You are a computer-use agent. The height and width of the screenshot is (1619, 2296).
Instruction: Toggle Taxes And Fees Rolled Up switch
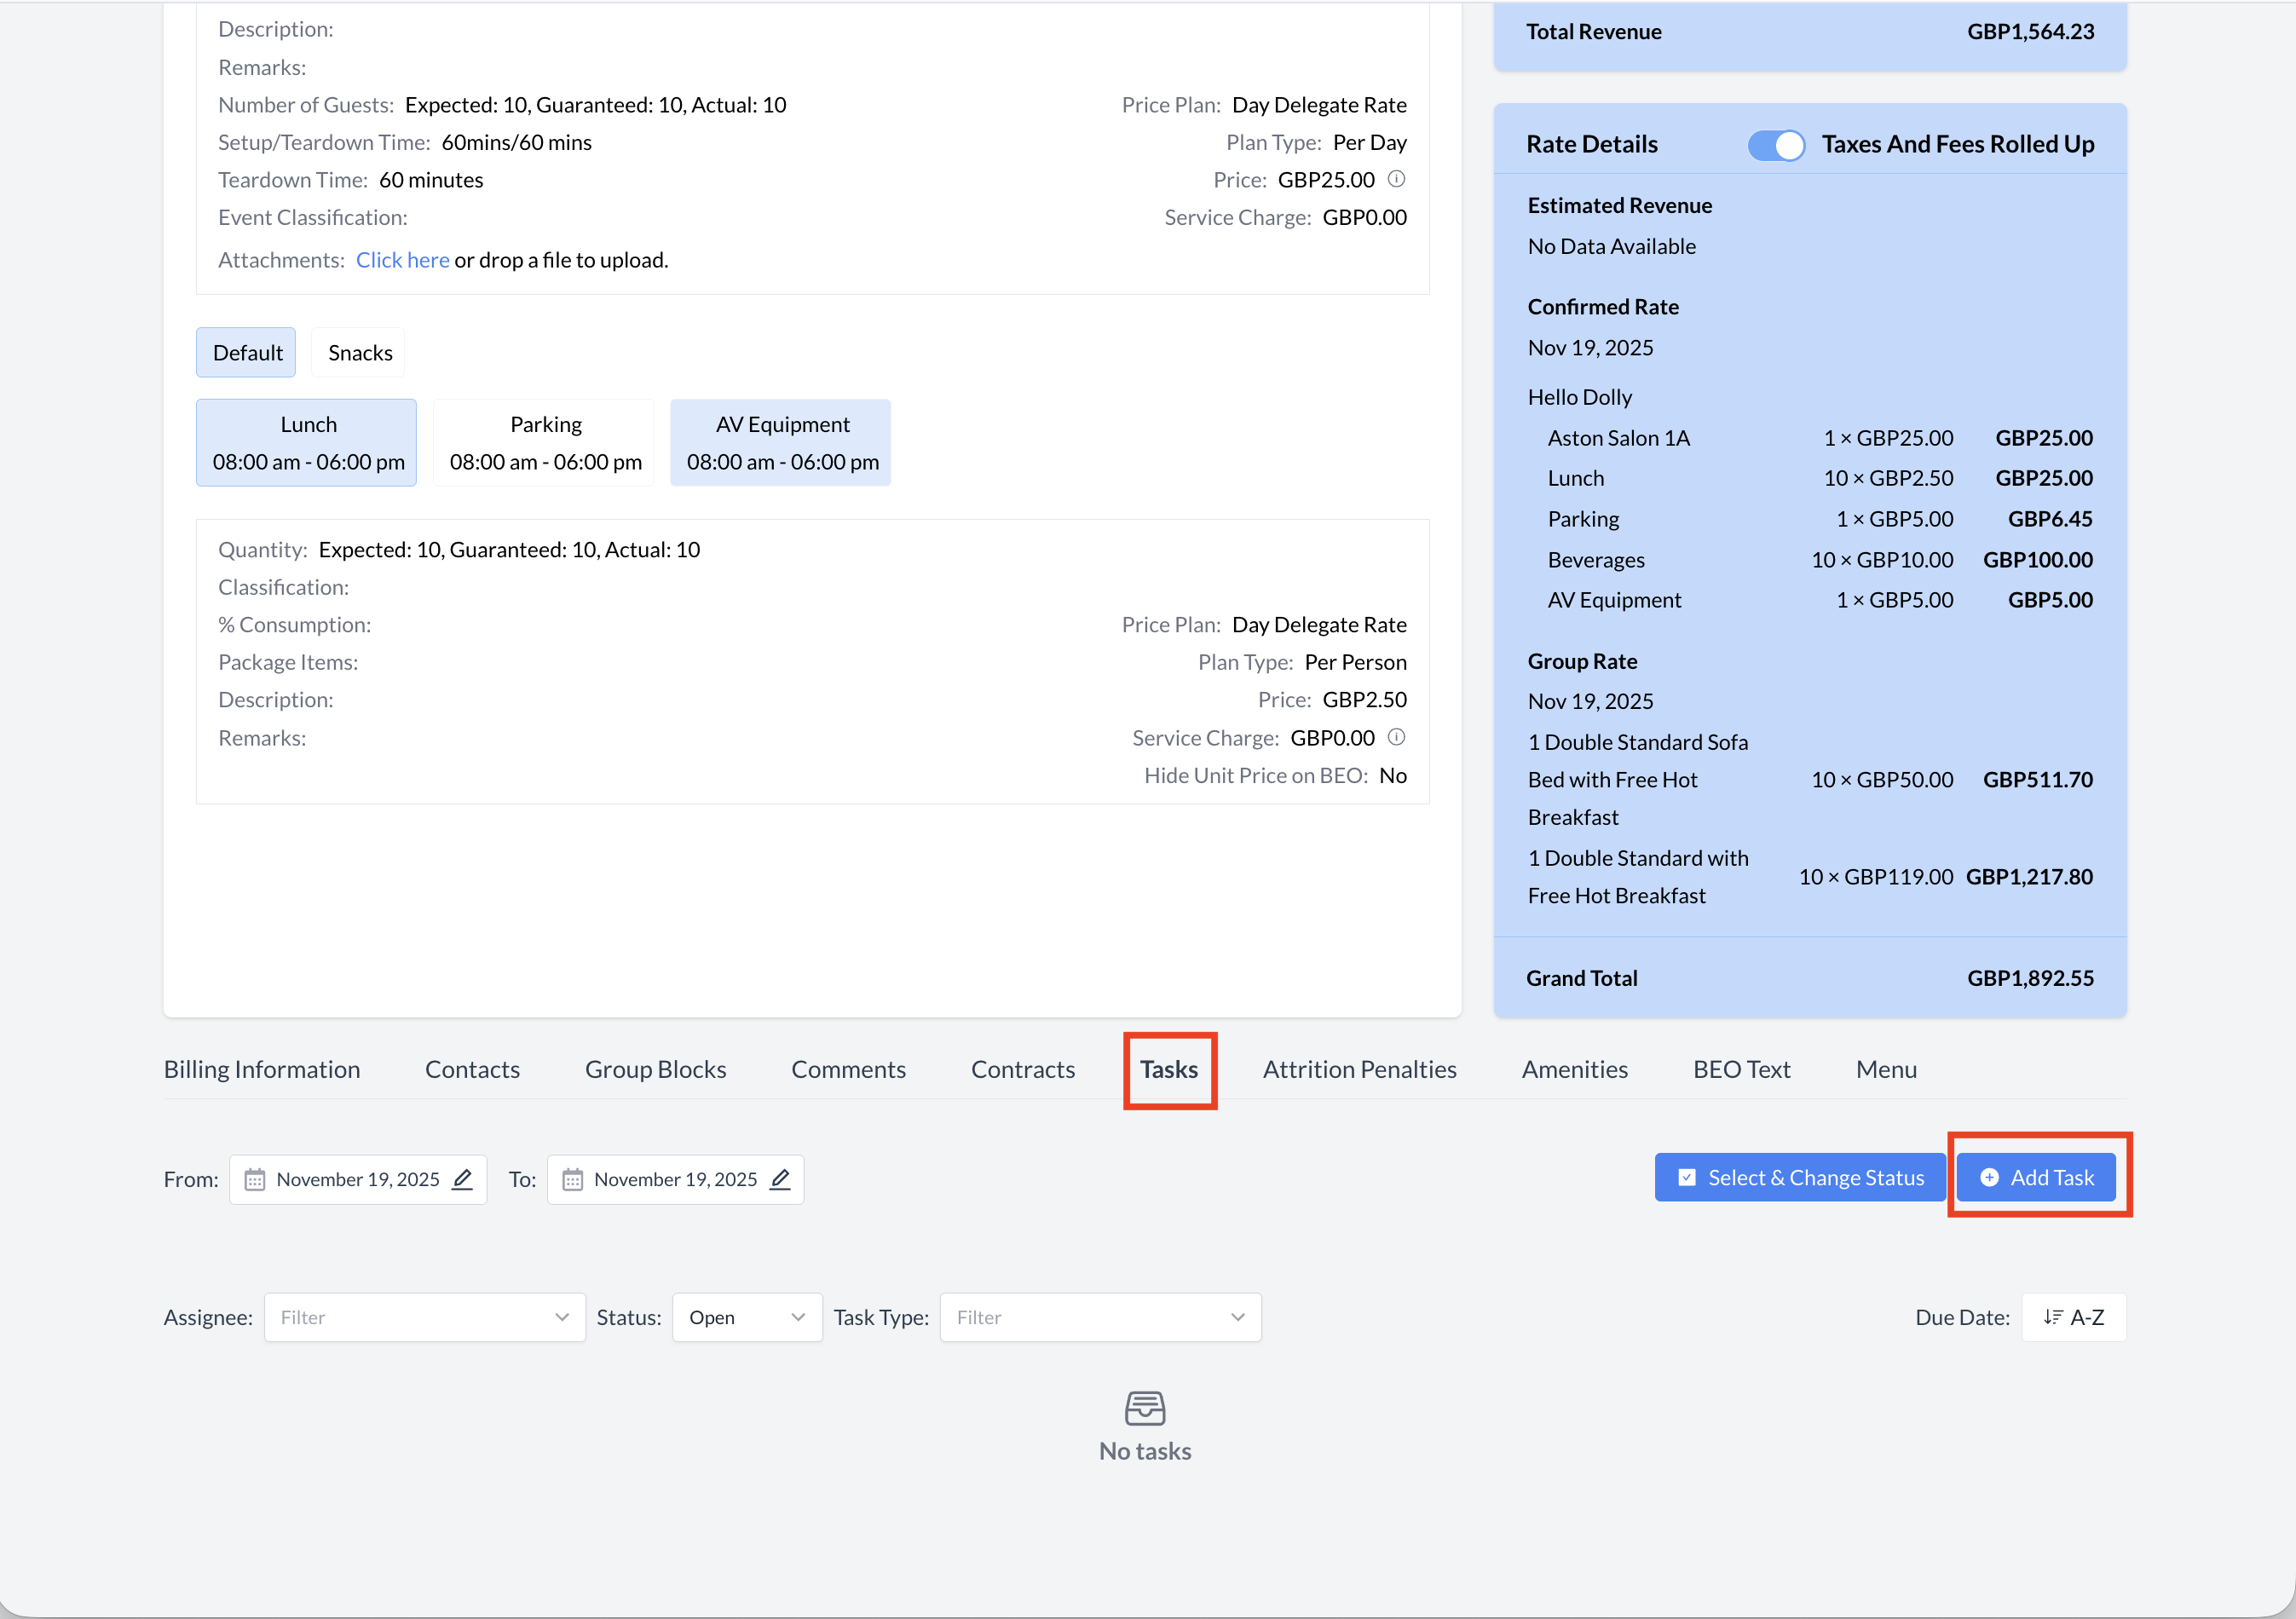coord(1775,145)
